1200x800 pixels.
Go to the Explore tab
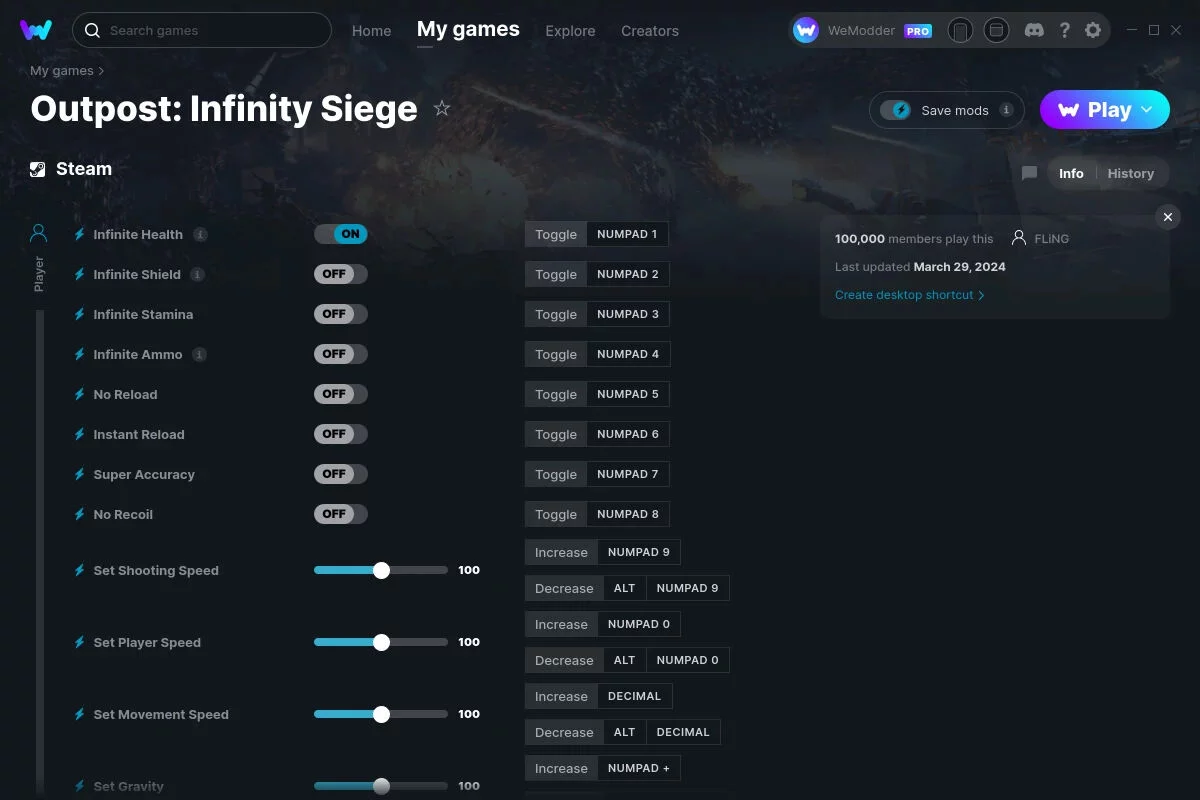click(x=570, y=31)
